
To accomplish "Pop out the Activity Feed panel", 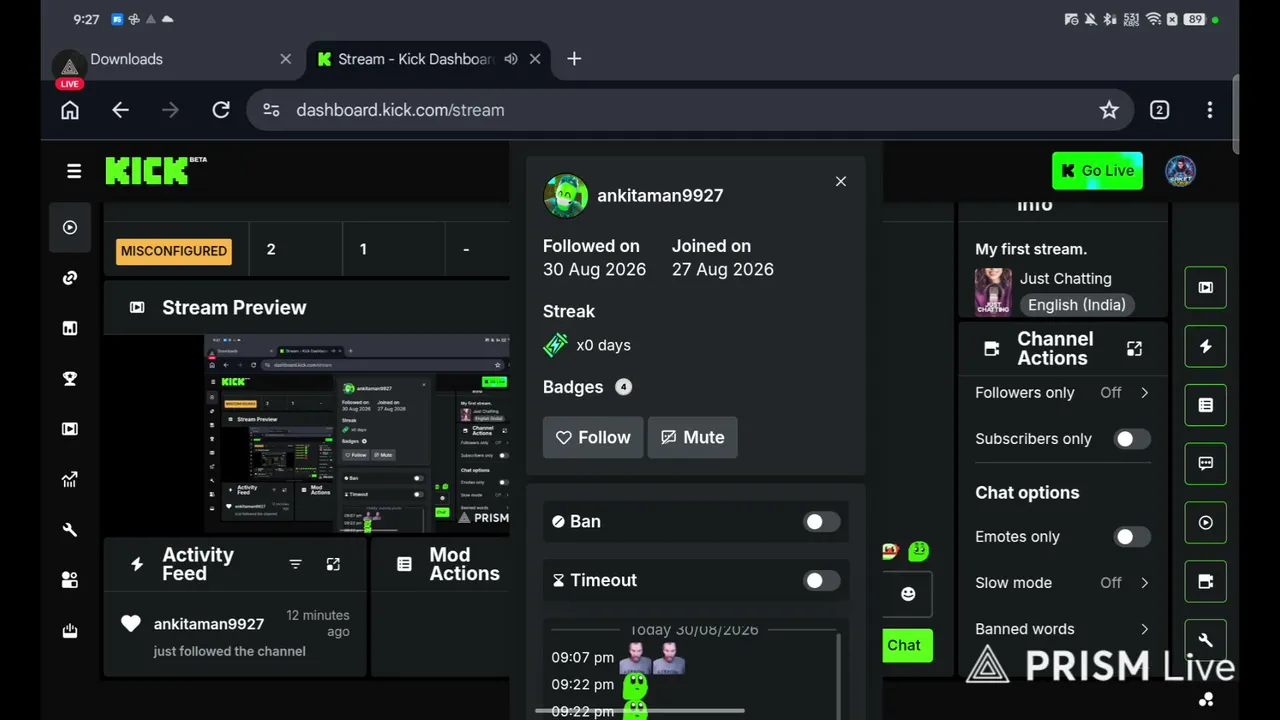I will pyautogui.click(x=333, y=565).
